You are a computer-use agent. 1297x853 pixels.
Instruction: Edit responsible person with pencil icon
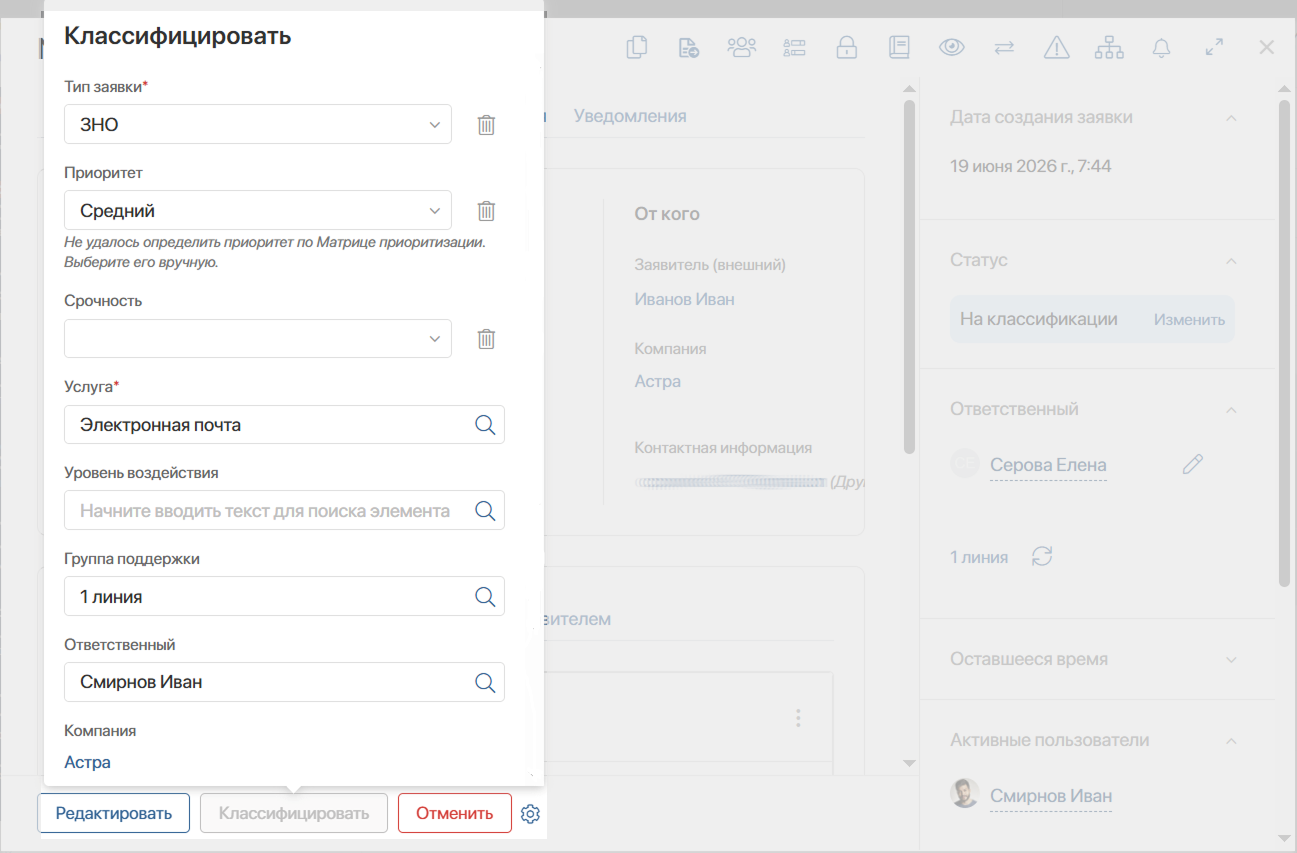1192,464
